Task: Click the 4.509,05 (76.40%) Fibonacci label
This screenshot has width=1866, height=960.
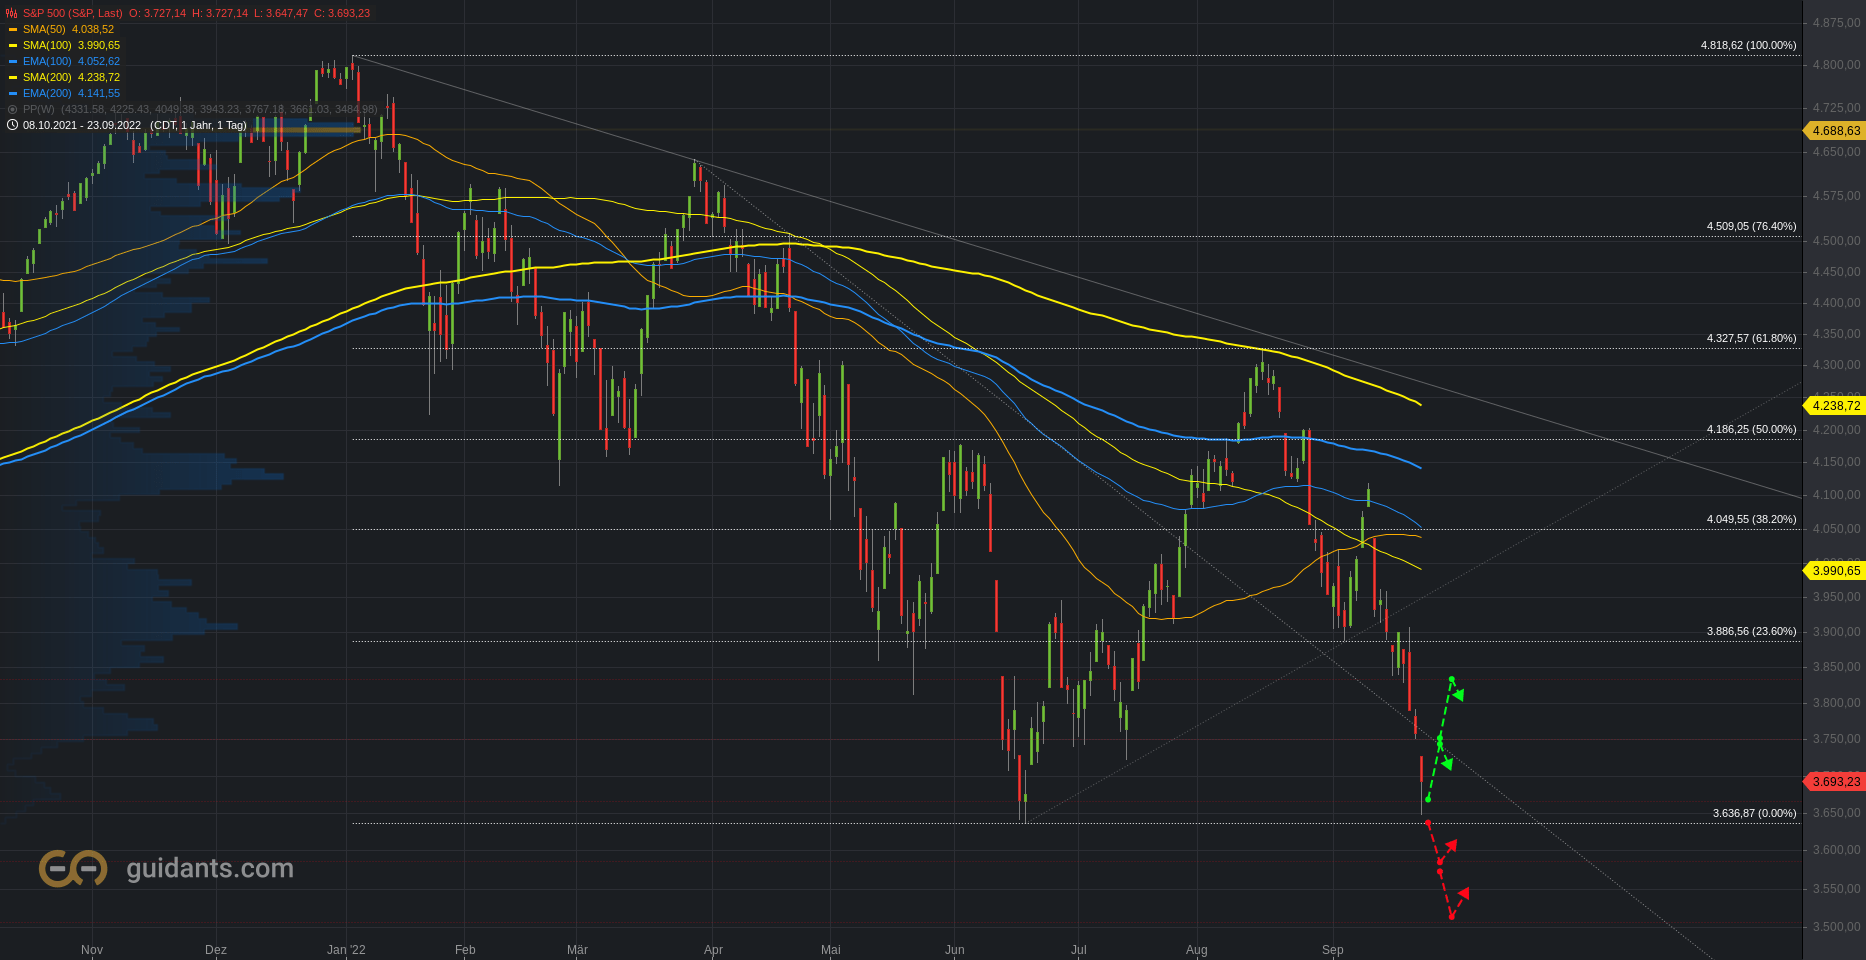Action: pyautogui.click(x=1751, y=226)
